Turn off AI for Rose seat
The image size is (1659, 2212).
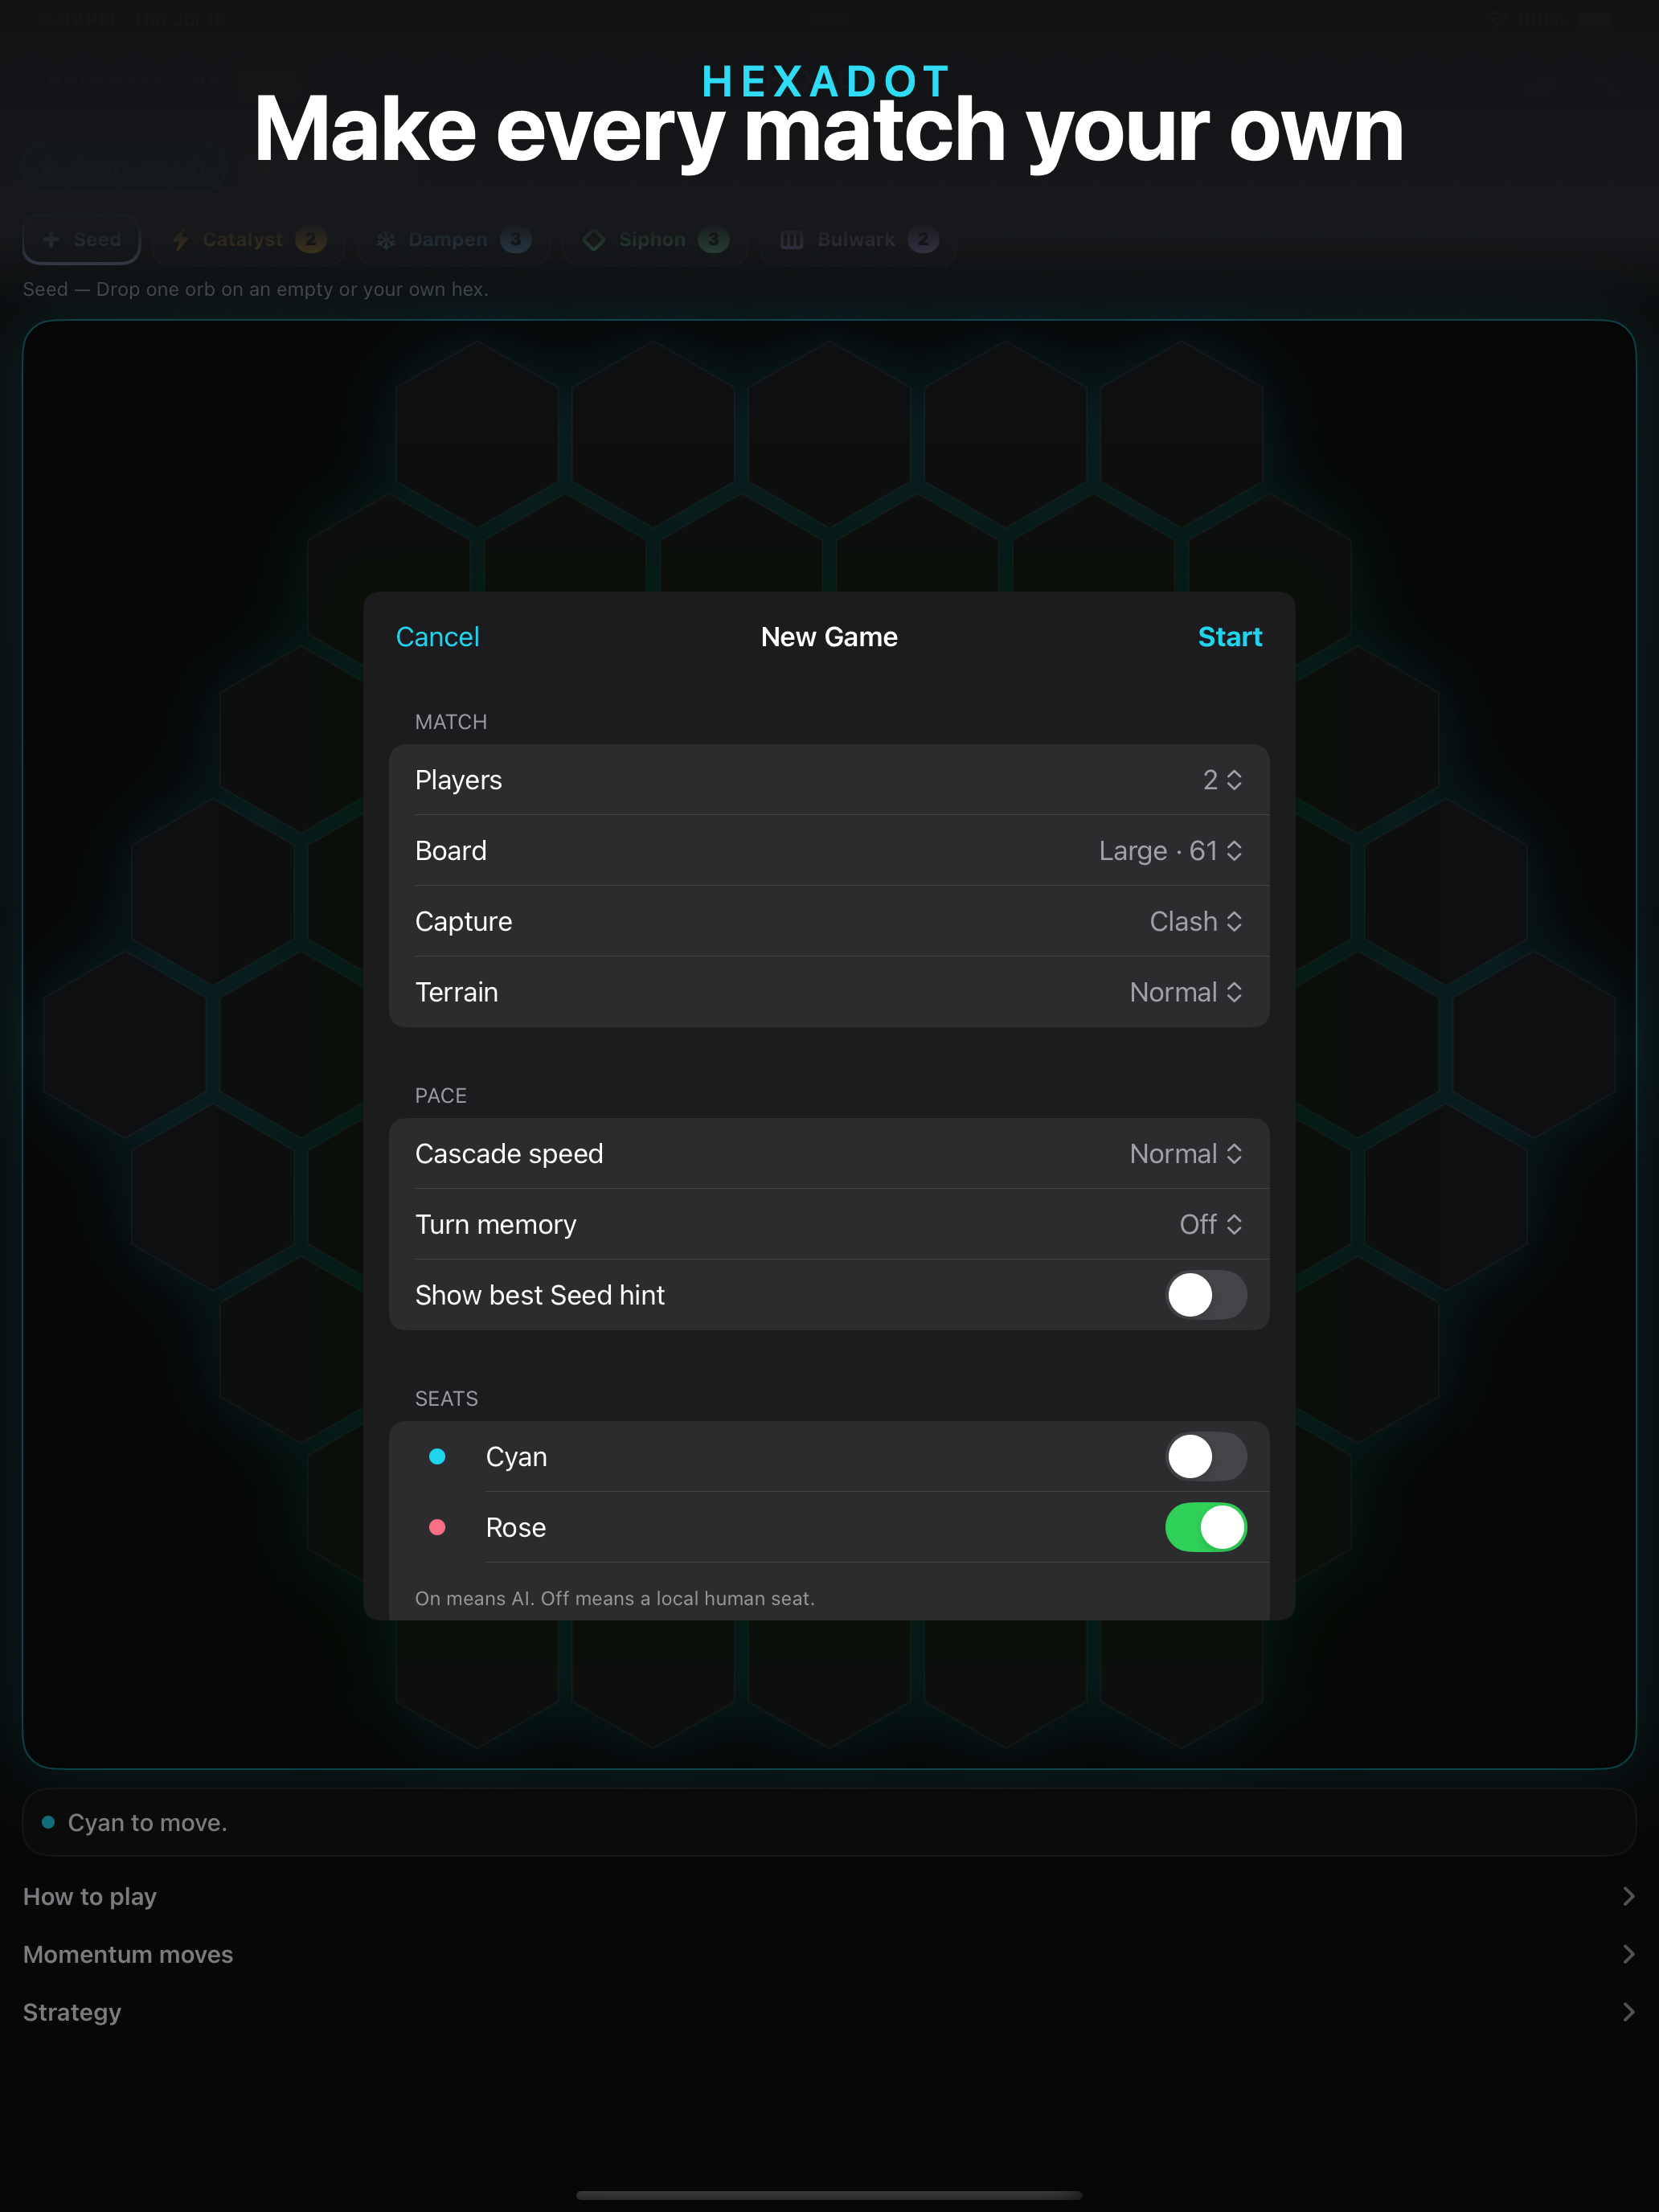1206,1527
